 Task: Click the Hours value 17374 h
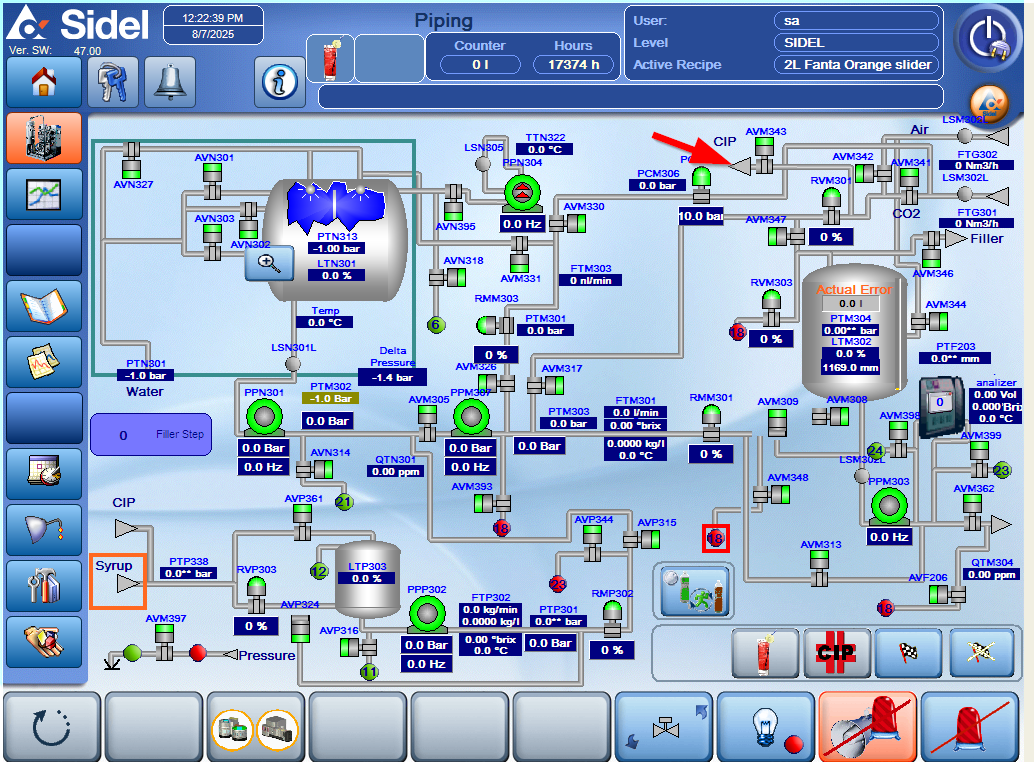click(573, 65)
